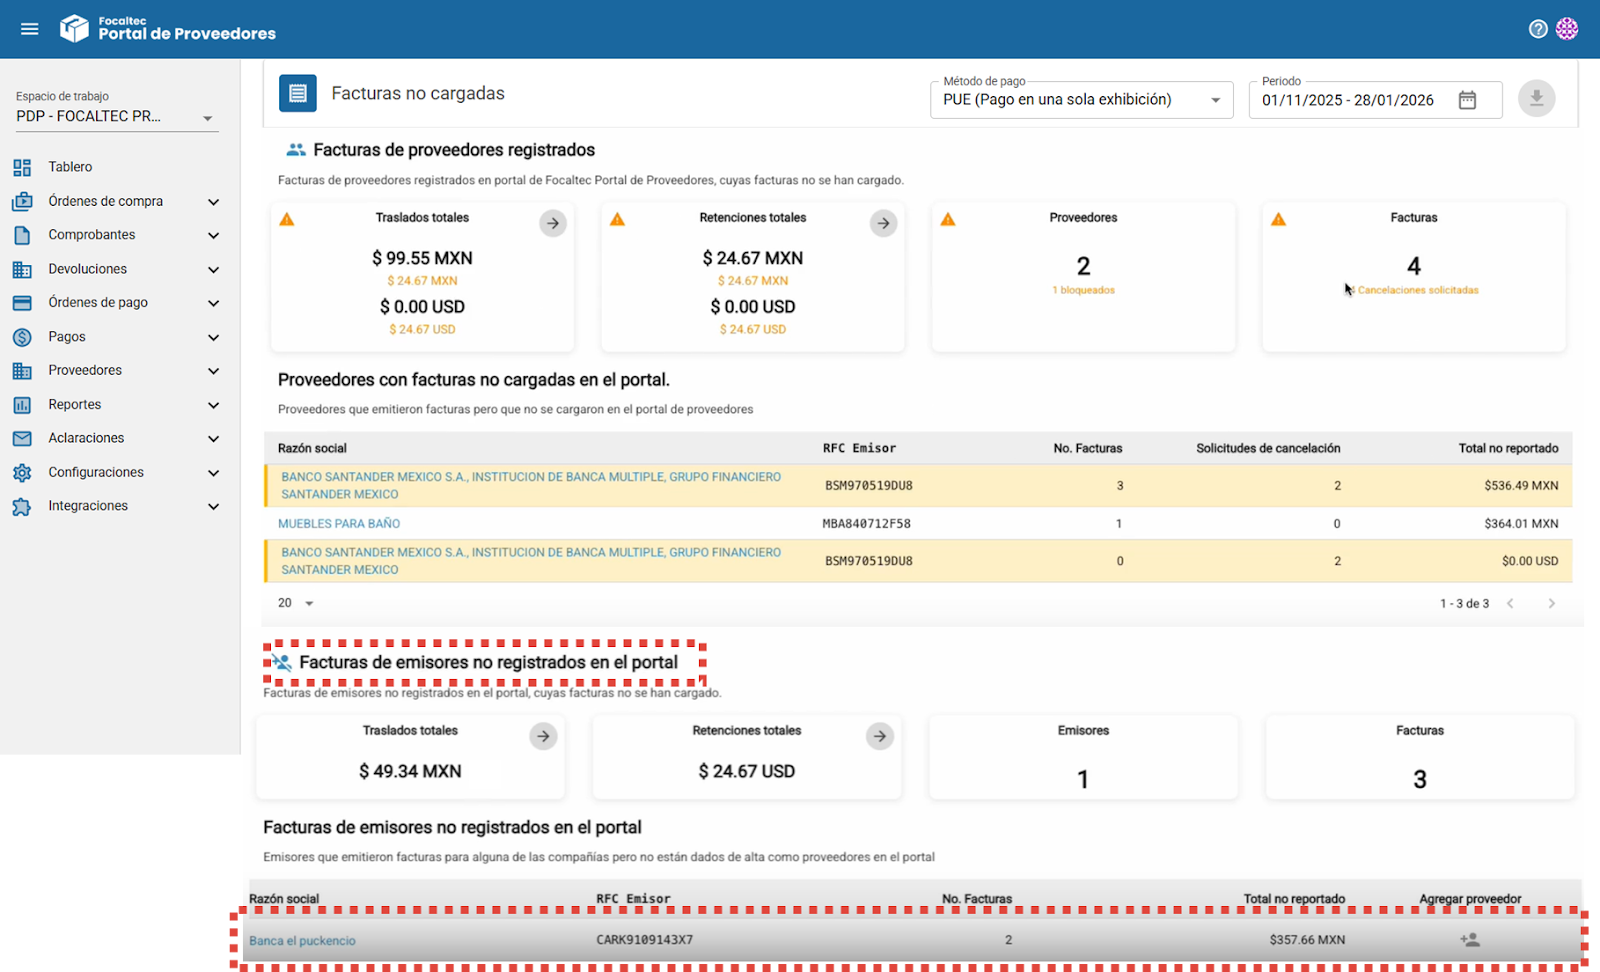
Task: Click warning icon on Proveedores card
Action: pyautogui.click(x=948, y=219)
